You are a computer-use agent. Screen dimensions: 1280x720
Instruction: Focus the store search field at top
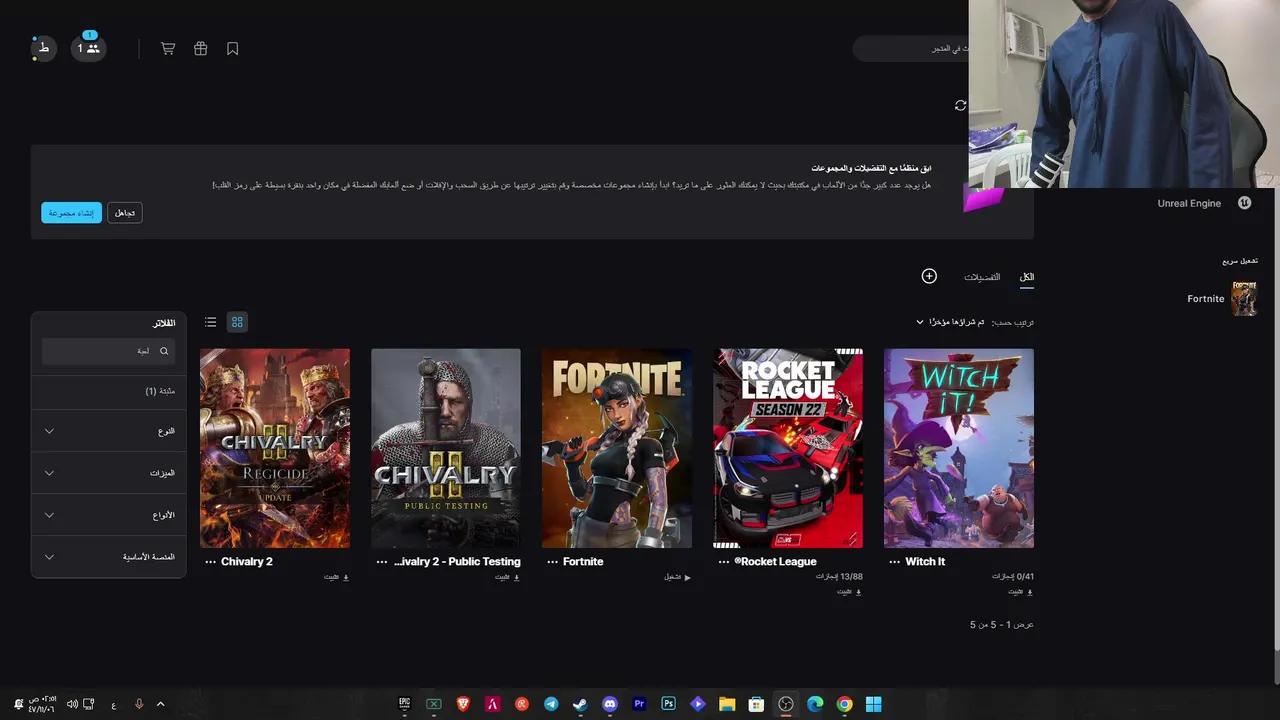[x=910, y=48]
